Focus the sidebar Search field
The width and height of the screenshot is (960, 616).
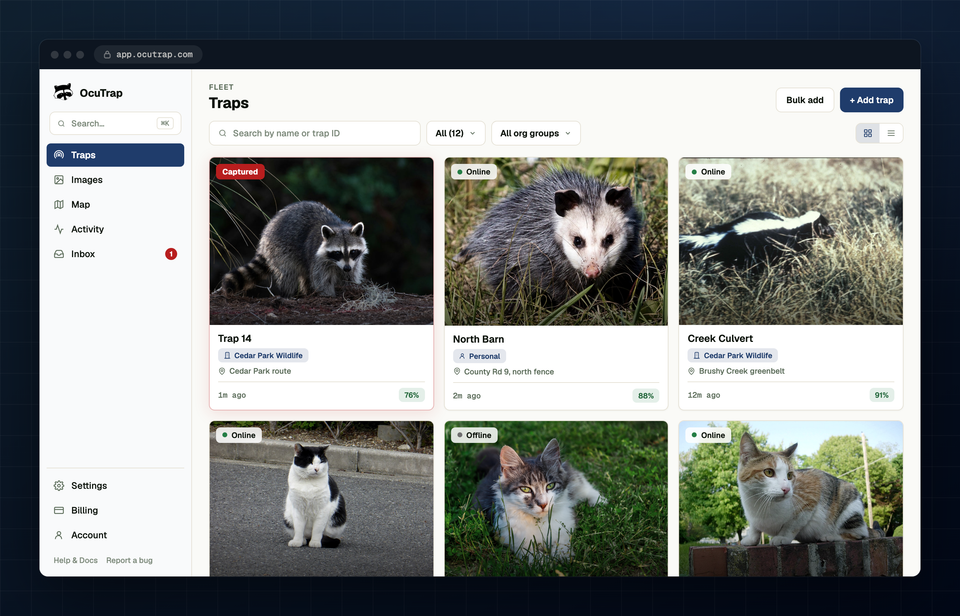point(115,123)
